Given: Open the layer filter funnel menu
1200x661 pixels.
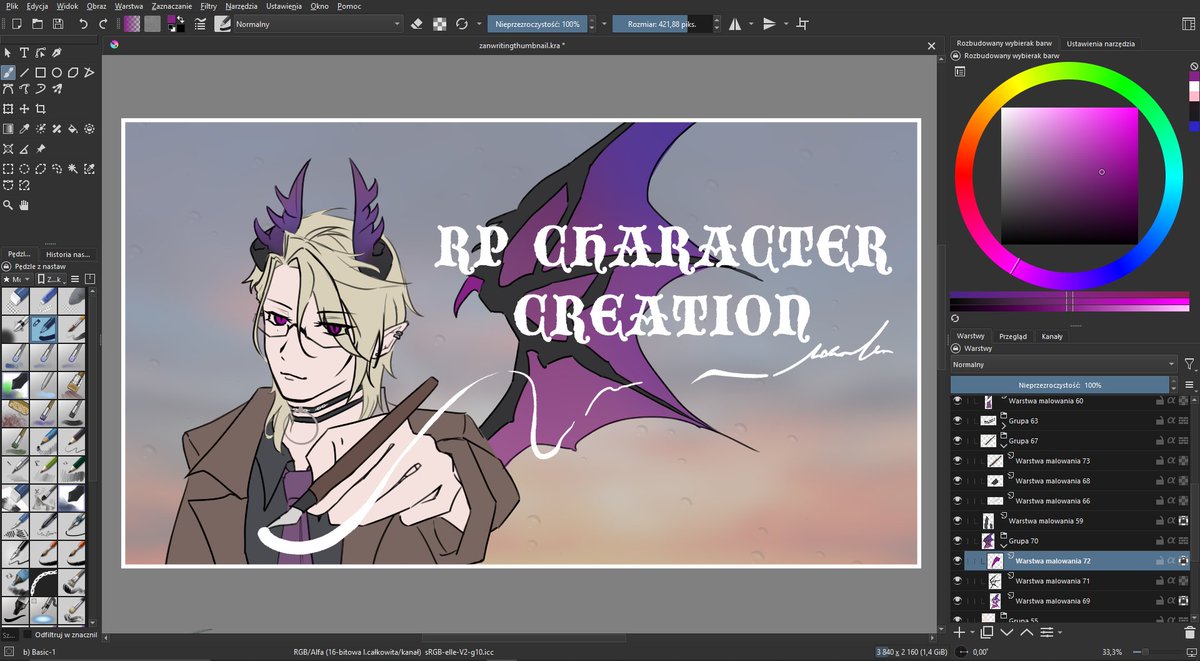Looking at the screenshot, I should [x=1189, y=364].
